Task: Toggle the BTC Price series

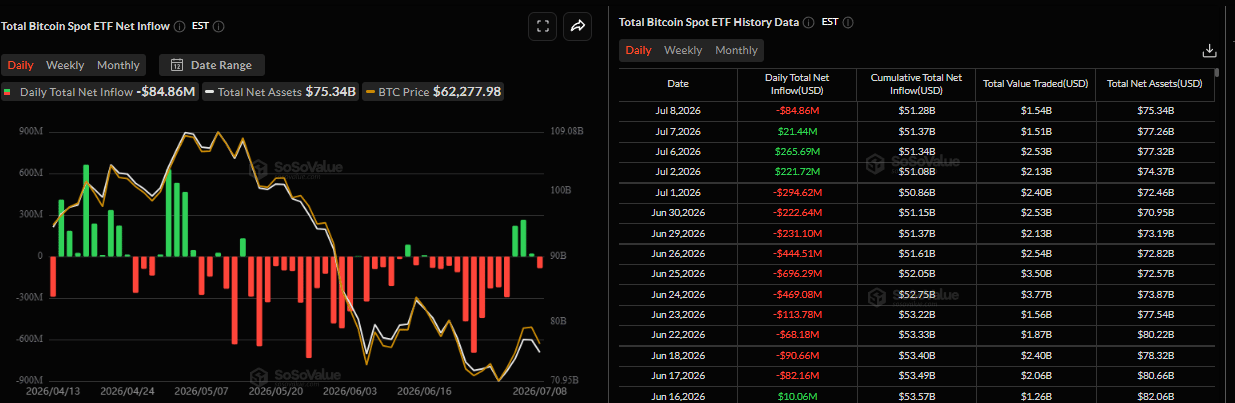Action: [433, 91]
